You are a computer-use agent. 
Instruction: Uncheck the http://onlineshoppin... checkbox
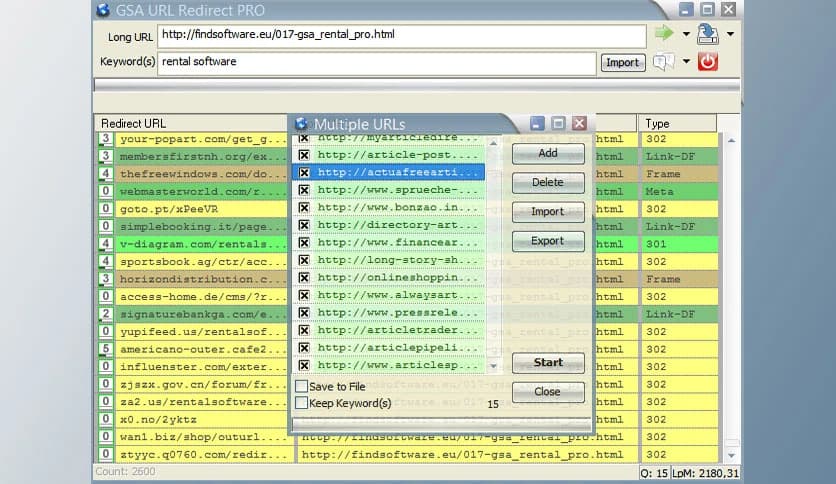(304, 278)
